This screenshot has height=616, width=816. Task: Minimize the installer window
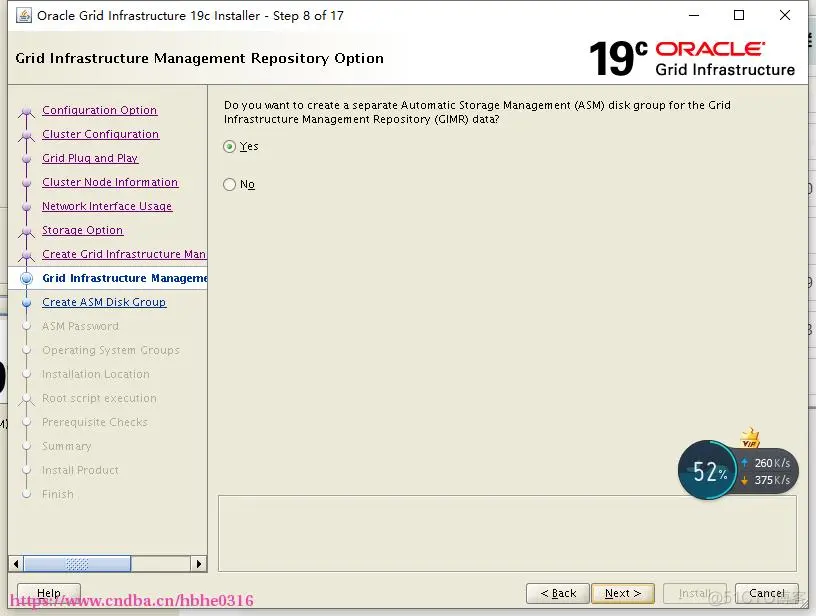point(694,15)
